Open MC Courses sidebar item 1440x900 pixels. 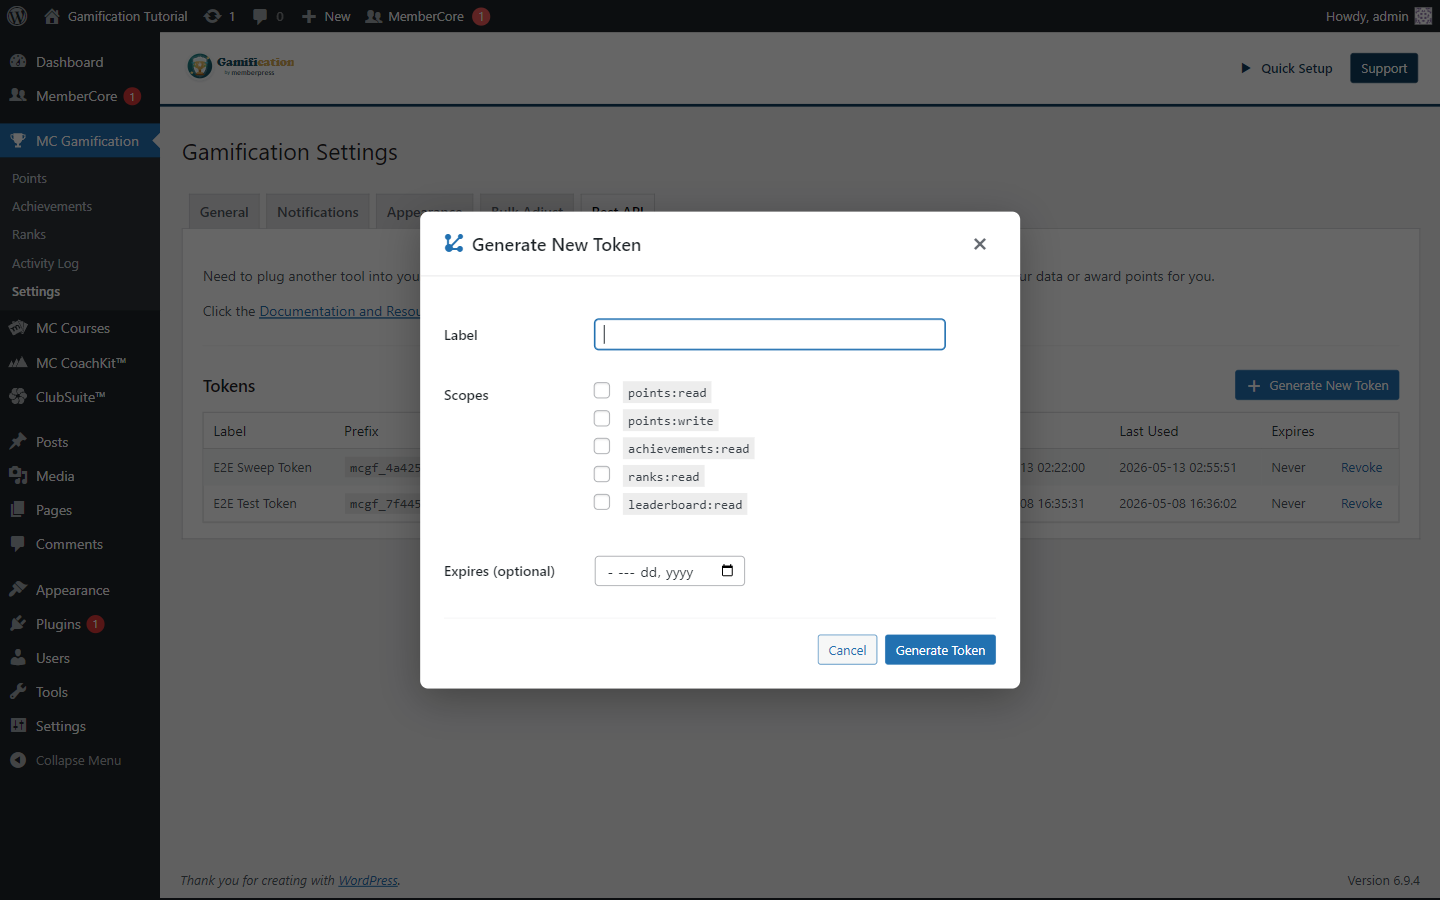click(80, 328)
